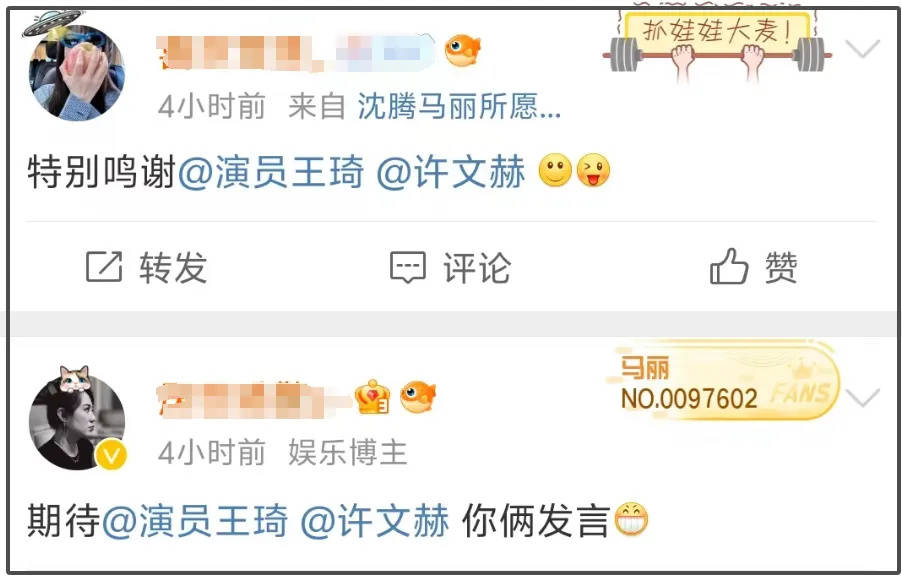Expand the first post's chevron menu
Image resolution: width=902 pixels, height=576 pixels.
(x=862, y=49)
